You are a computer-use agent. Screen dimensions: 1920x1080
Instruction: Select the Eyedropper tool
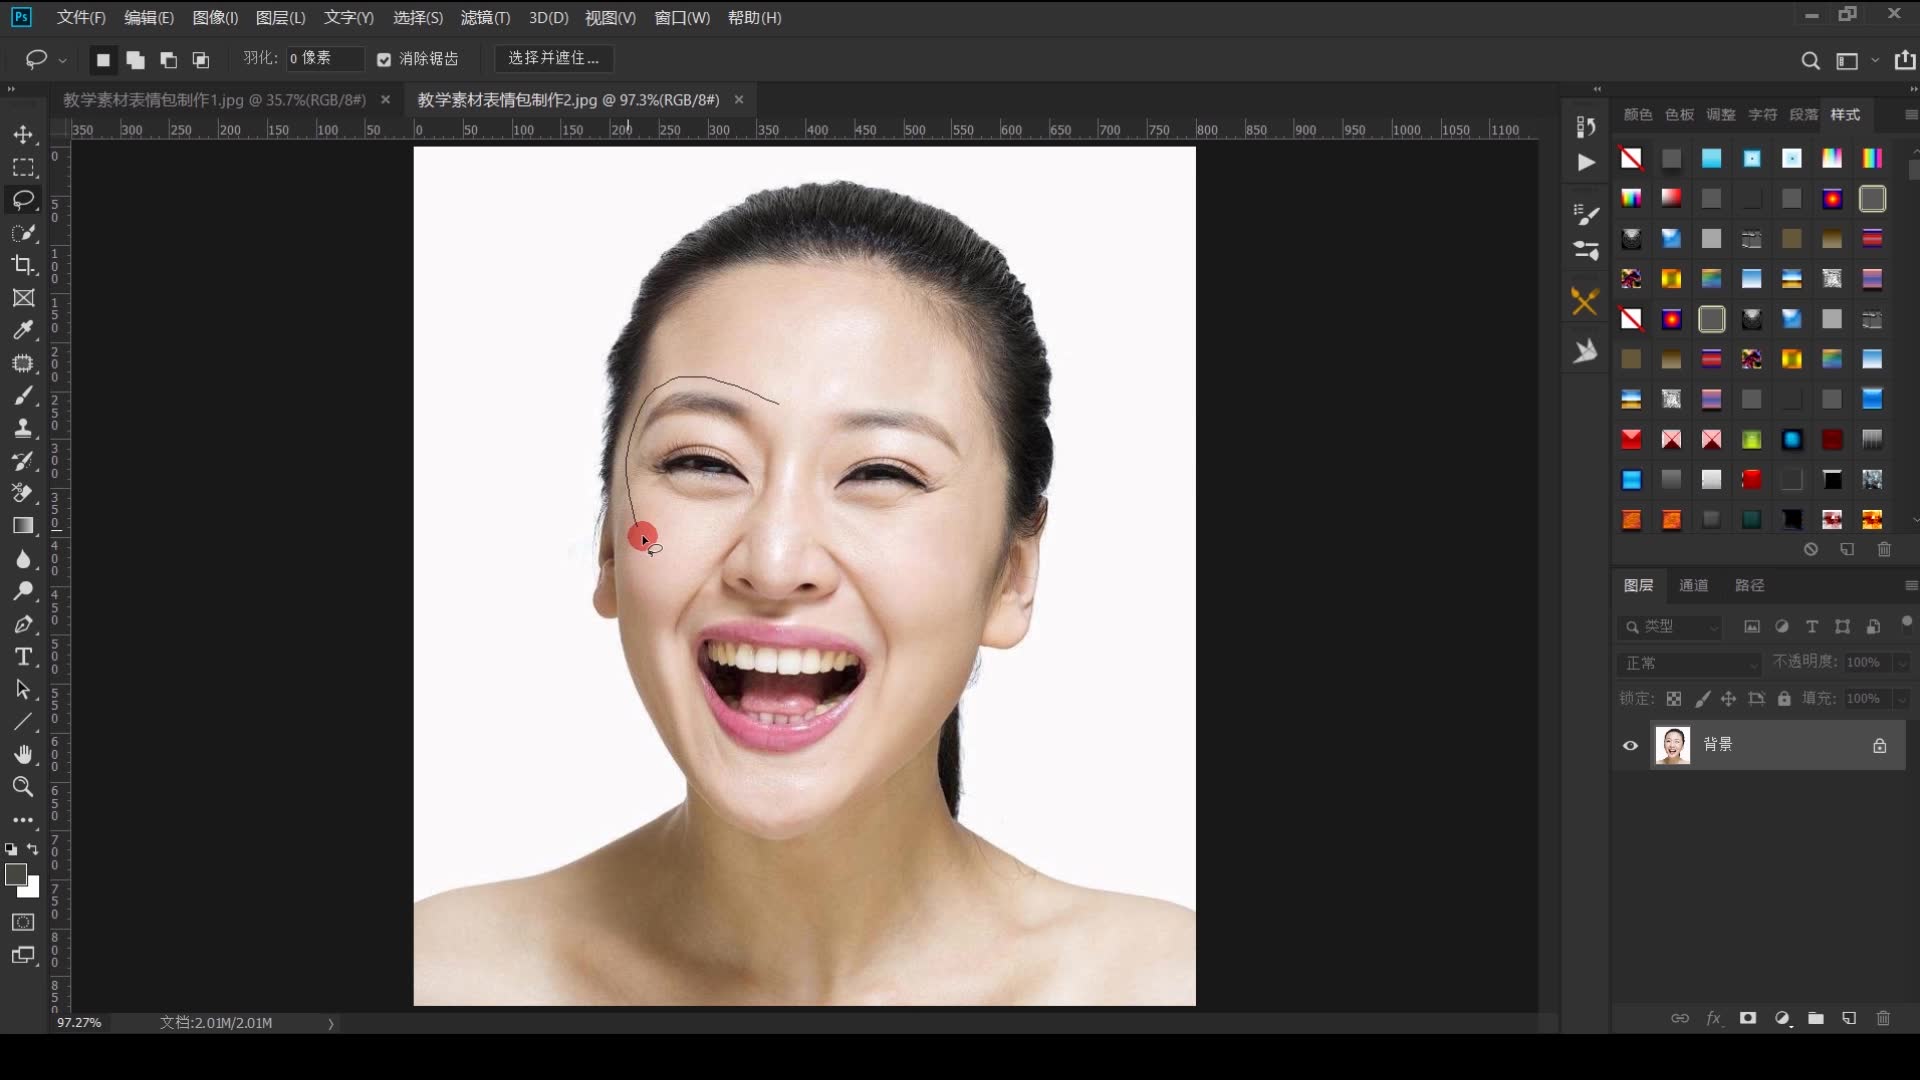point(23,330)
